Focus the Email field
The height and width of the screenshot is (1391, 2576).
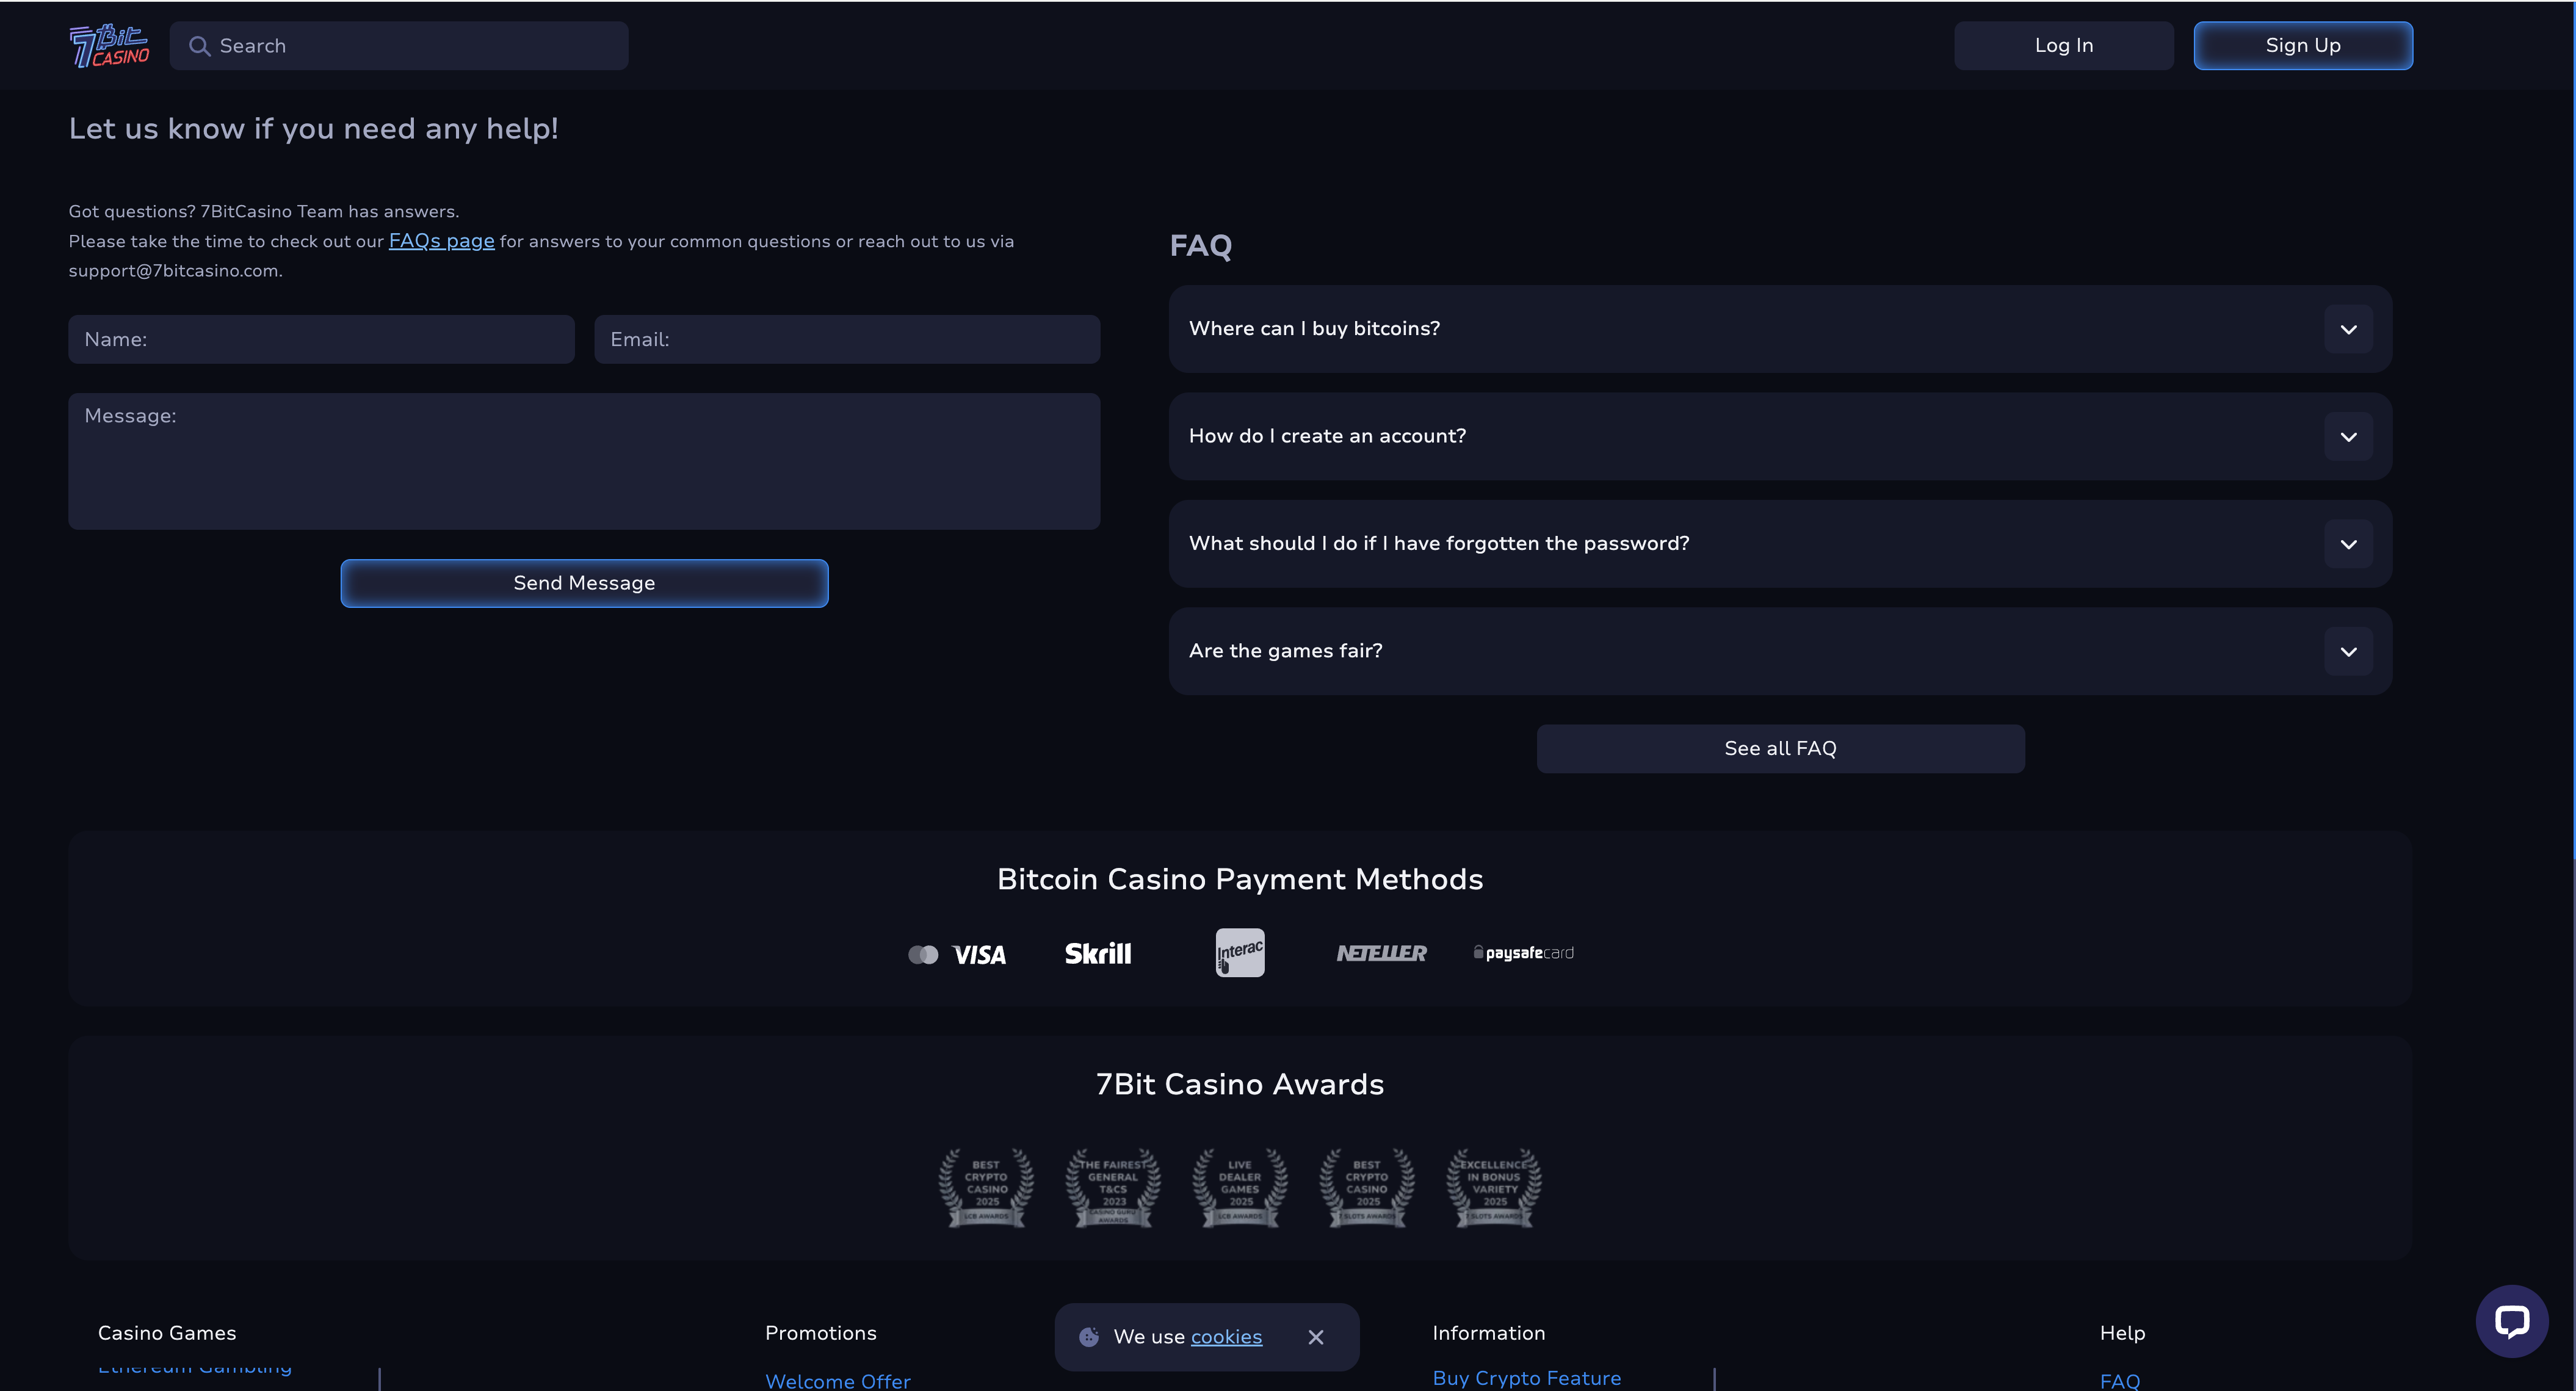[x=847, y=340]
